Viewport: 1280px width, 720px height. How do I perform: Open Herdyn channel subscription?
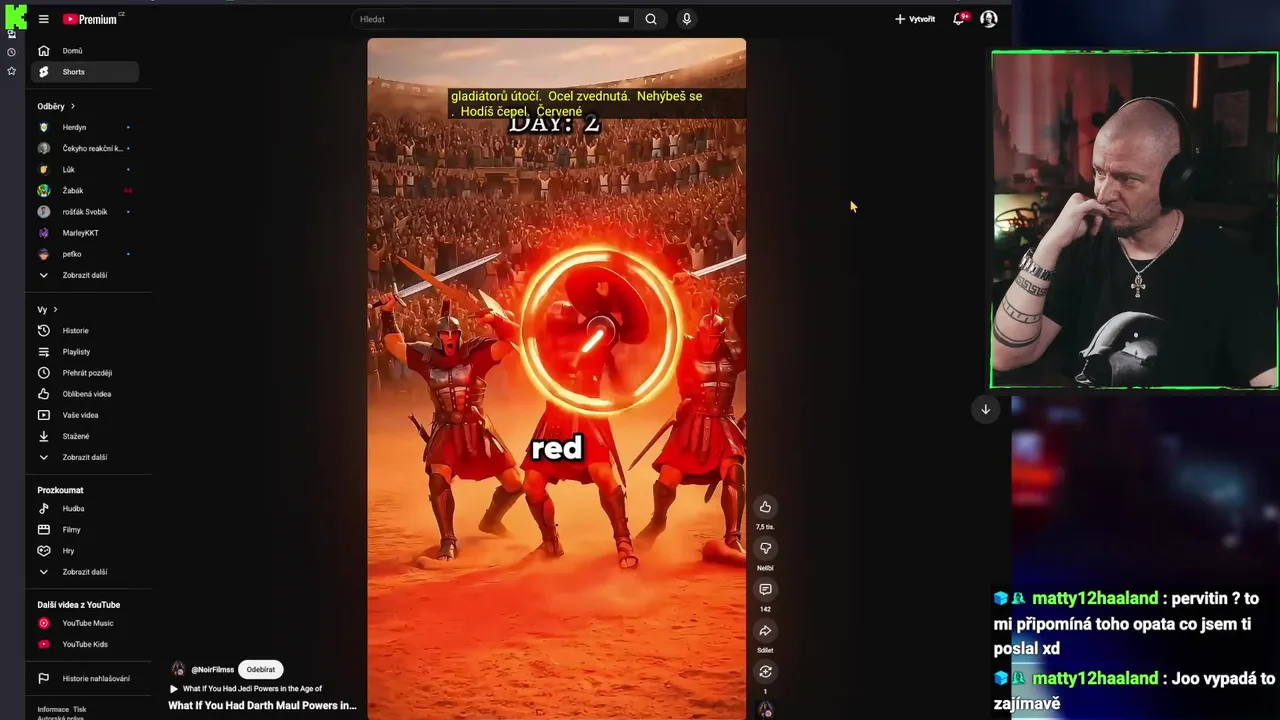[x=85, y=127]
